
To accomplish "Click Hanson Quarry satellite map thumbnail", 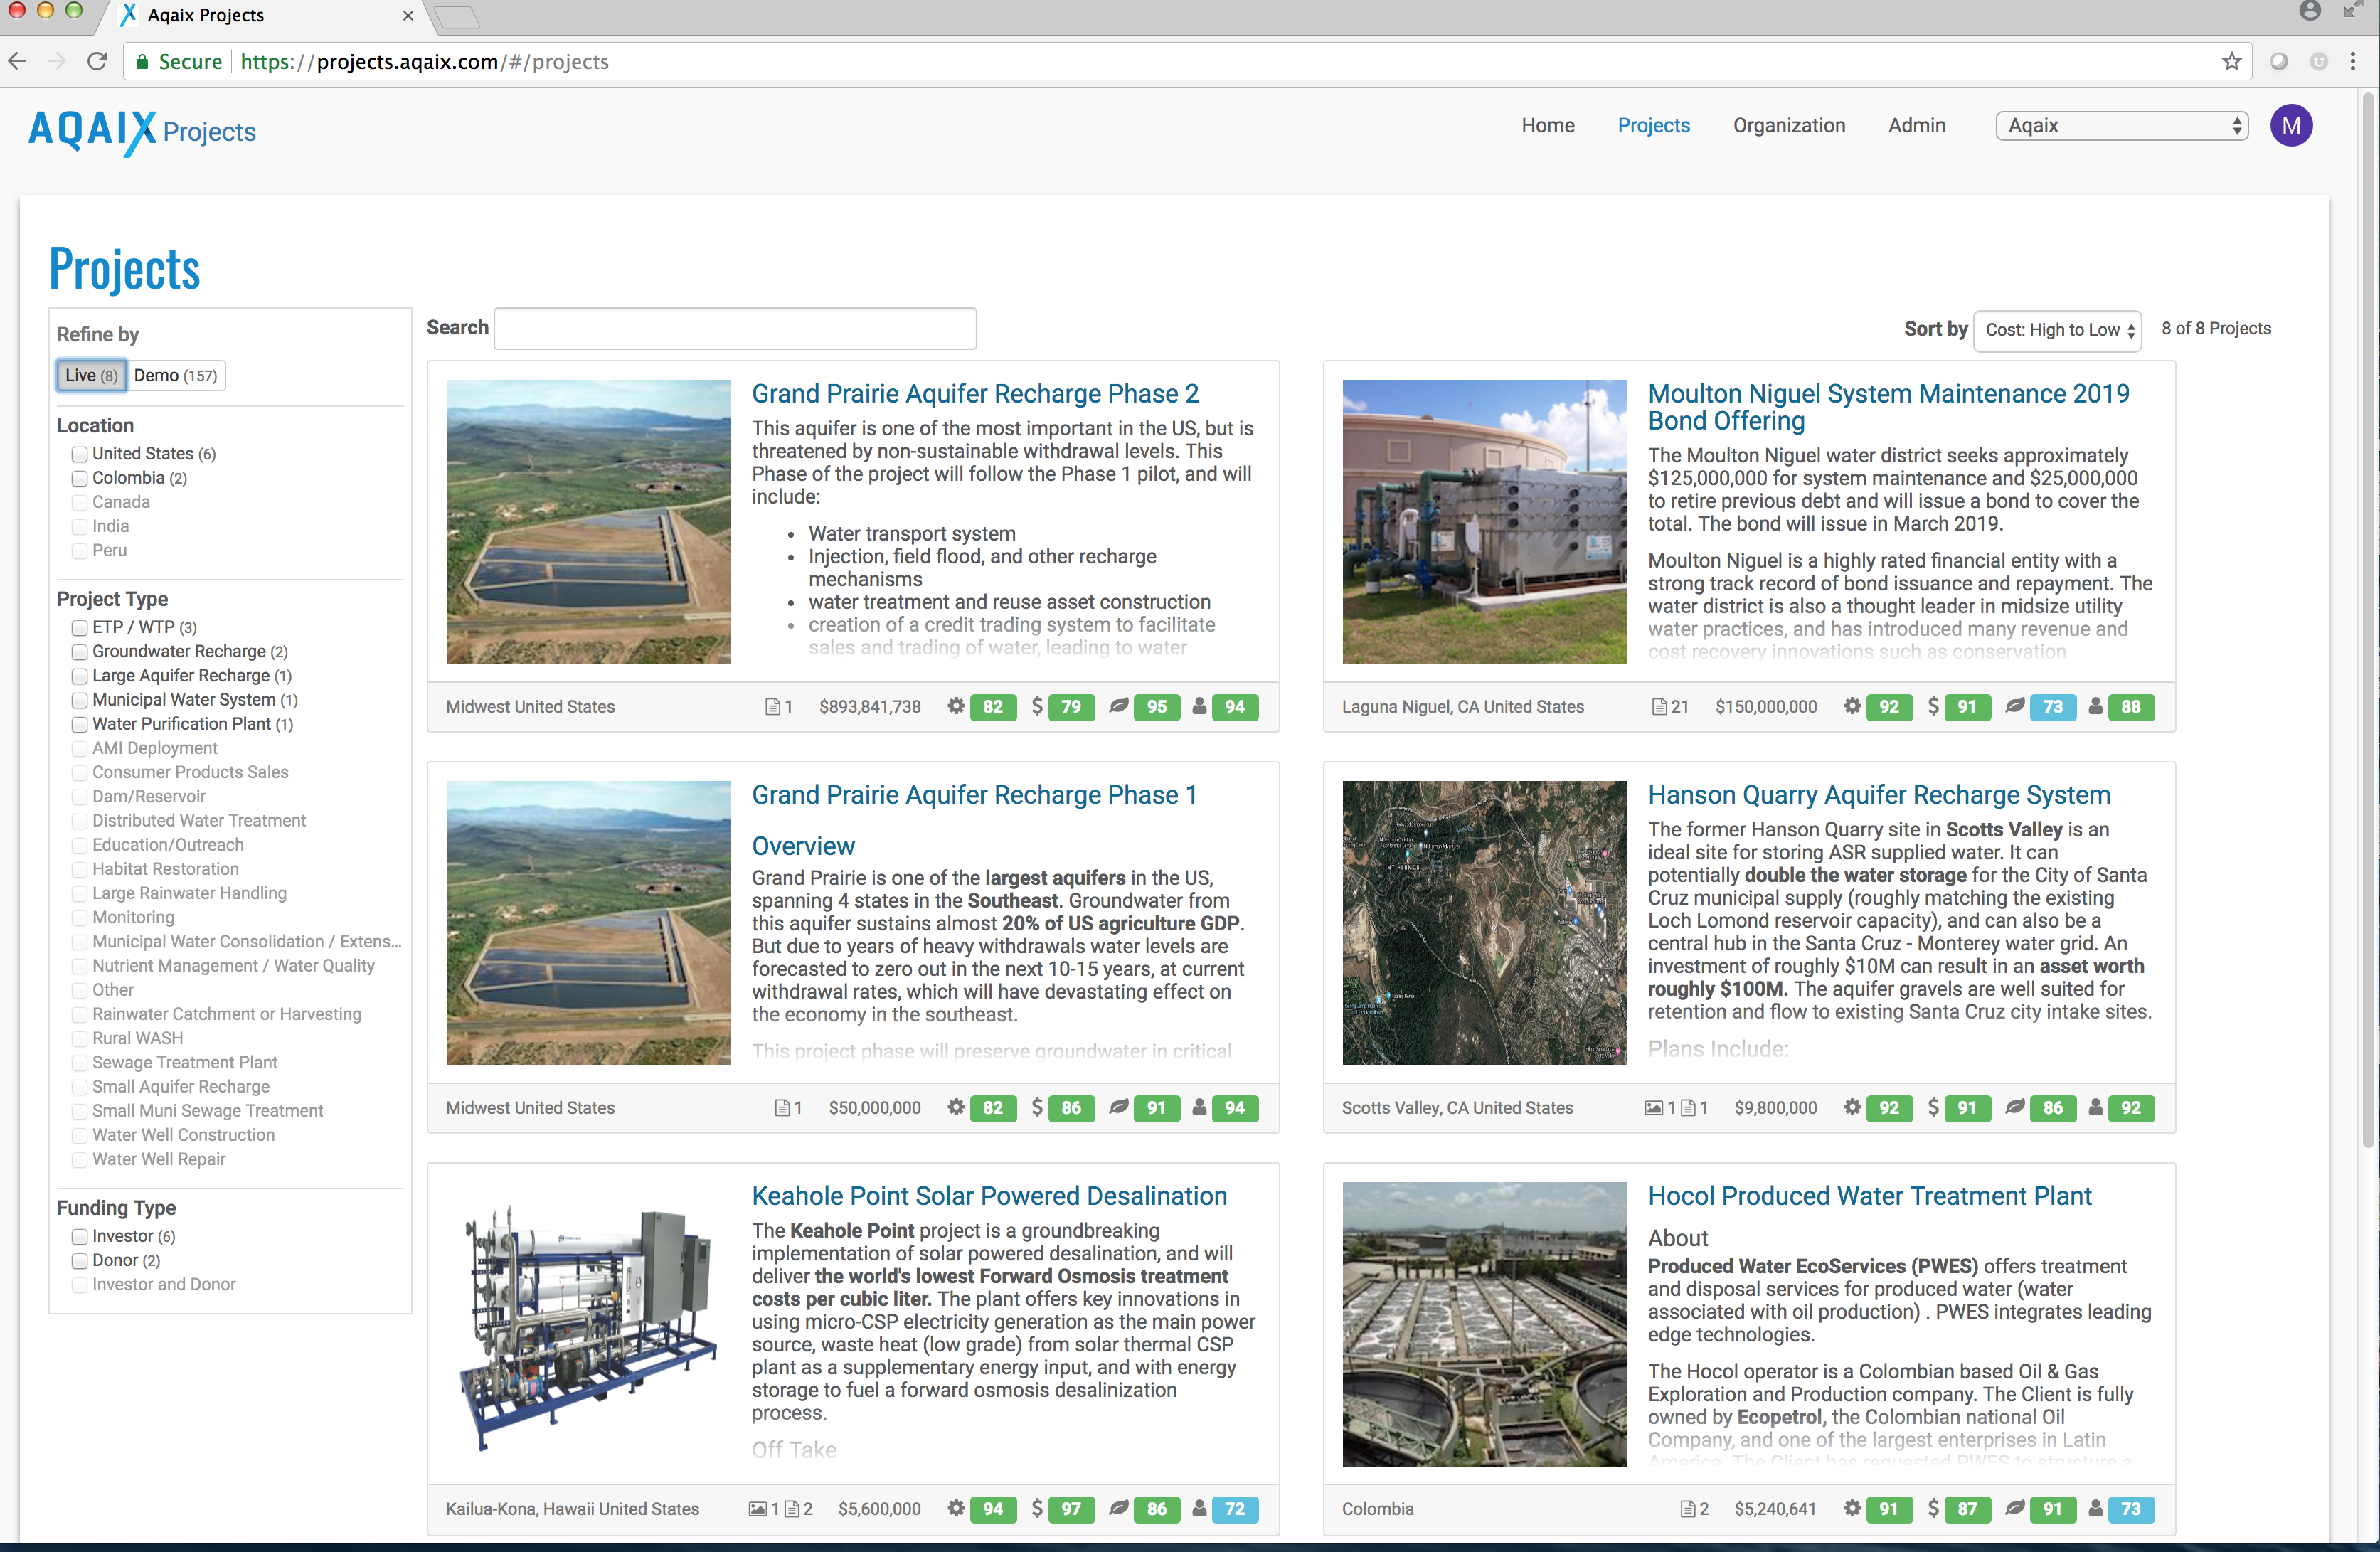I will [1484, 923].
